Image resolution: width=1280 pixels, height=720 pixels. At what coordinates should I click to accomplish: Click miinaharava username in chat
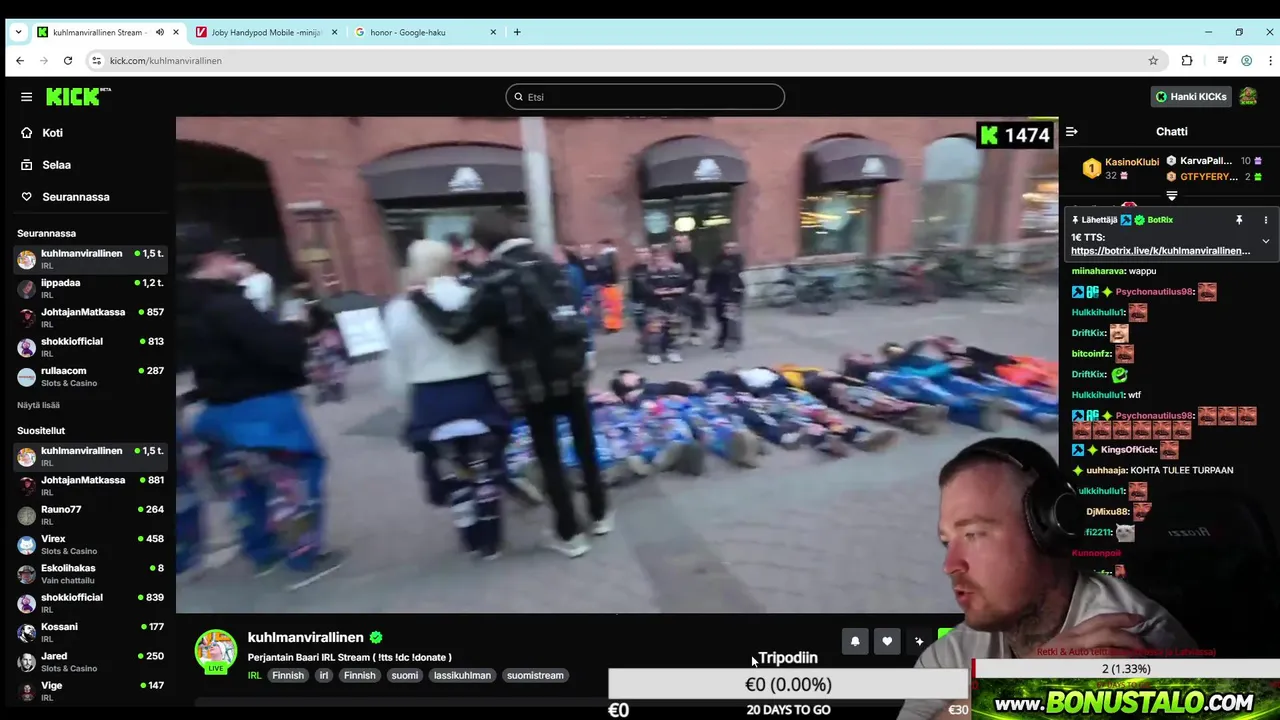(1098, 271)
